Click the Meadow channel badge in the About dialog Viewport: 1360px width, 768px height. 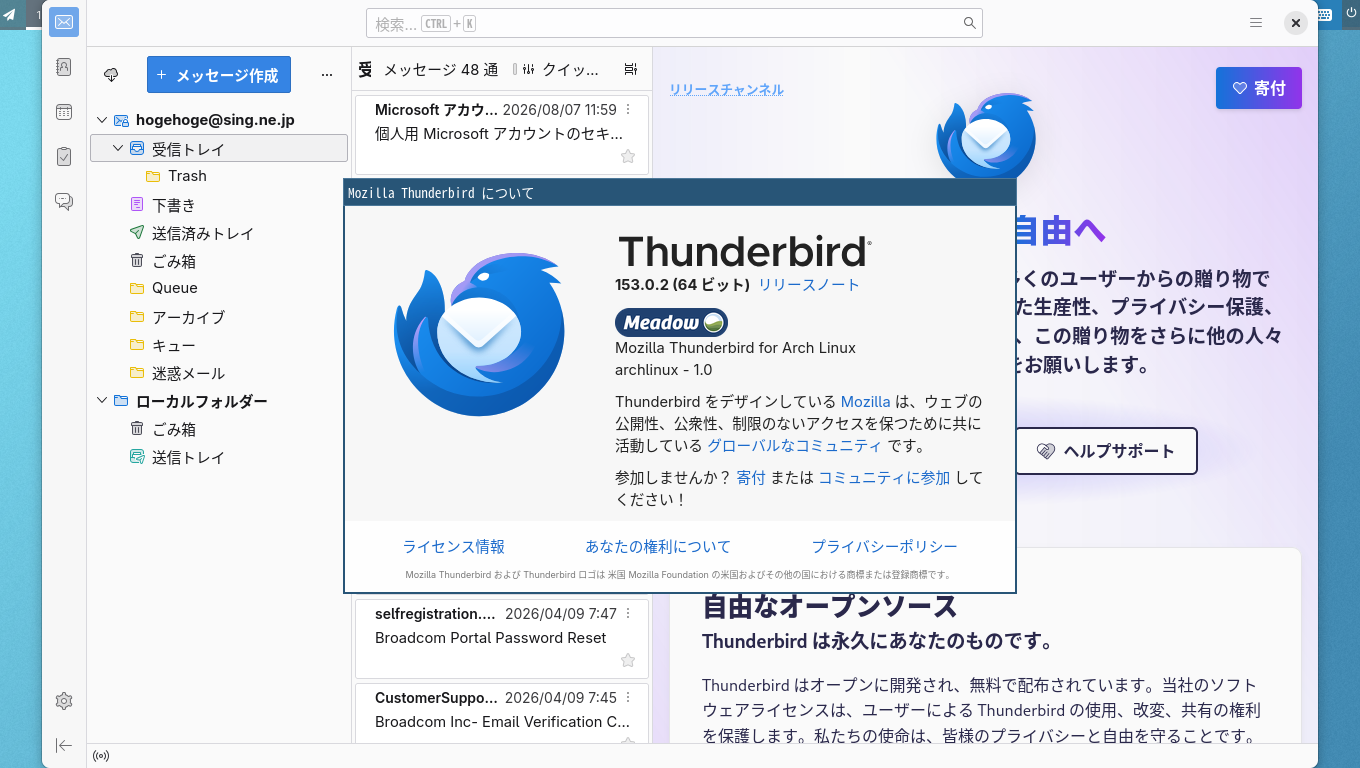click(671, 322)
